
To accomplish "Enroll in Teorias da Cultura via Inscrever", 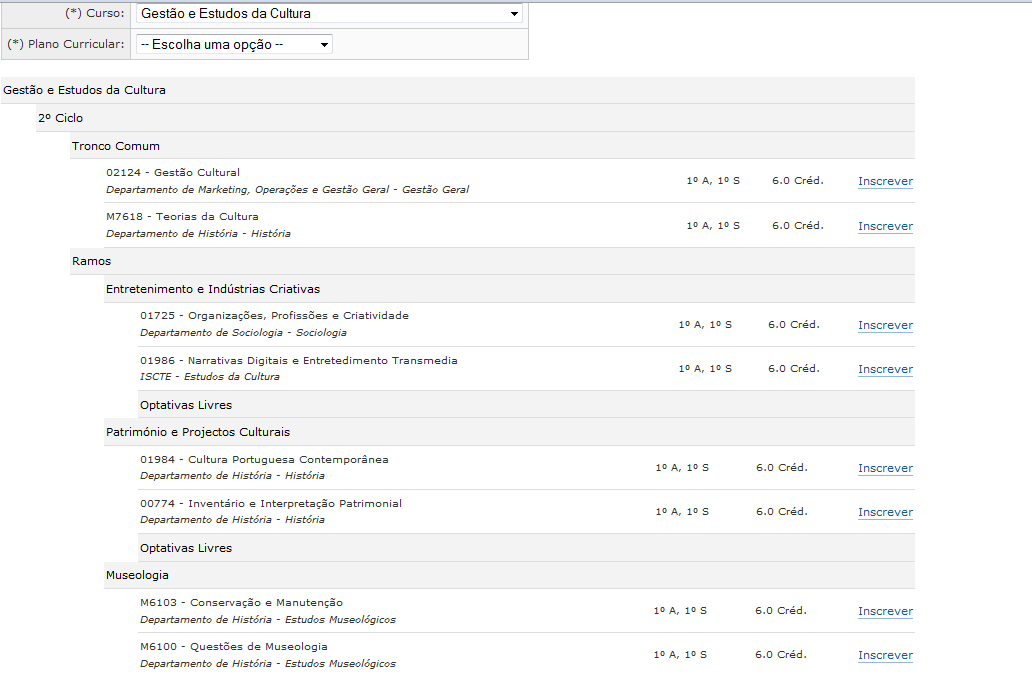I will (x=885, y=226).
